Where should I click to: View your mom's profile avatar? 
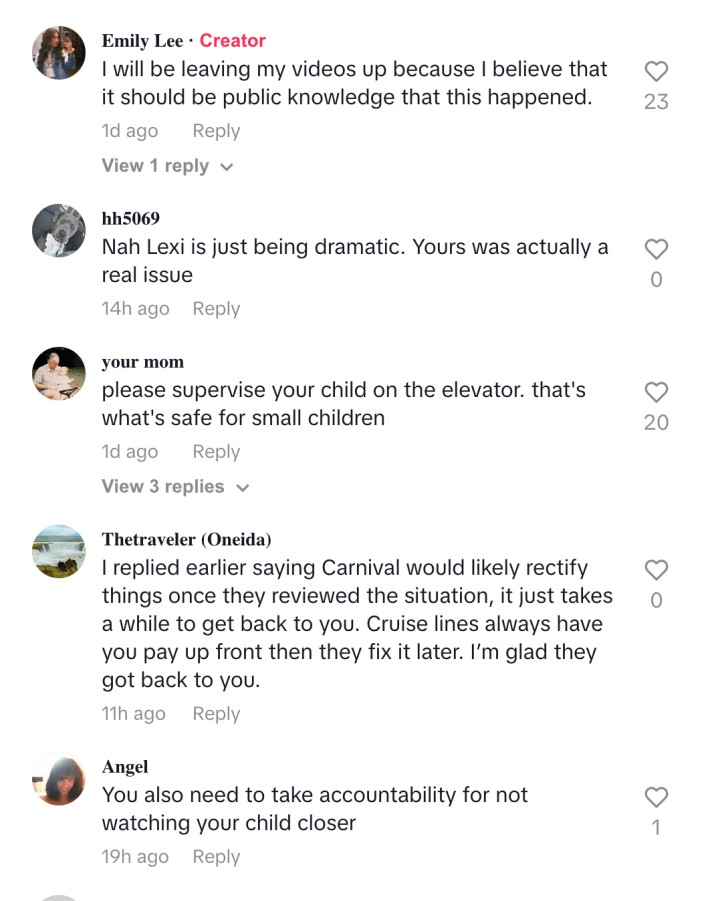tap(59, 374)
